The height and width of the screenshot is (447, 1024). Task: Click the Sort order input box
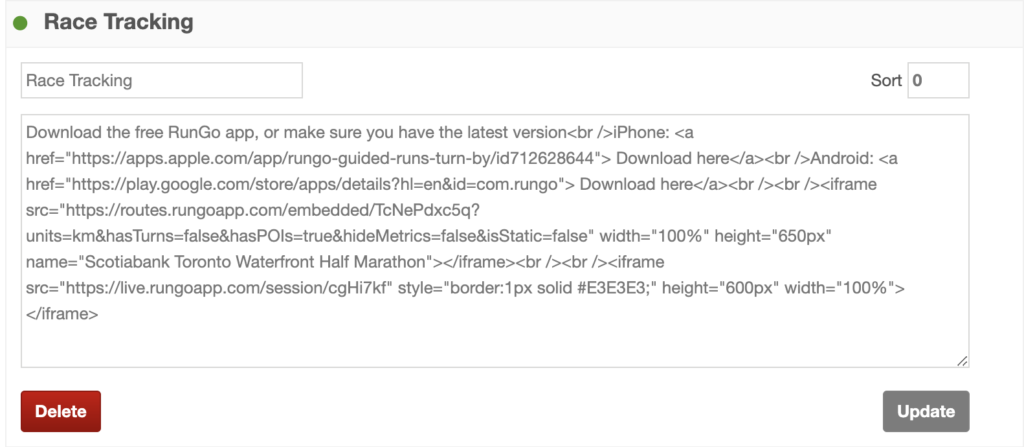(x=938, y=80)
